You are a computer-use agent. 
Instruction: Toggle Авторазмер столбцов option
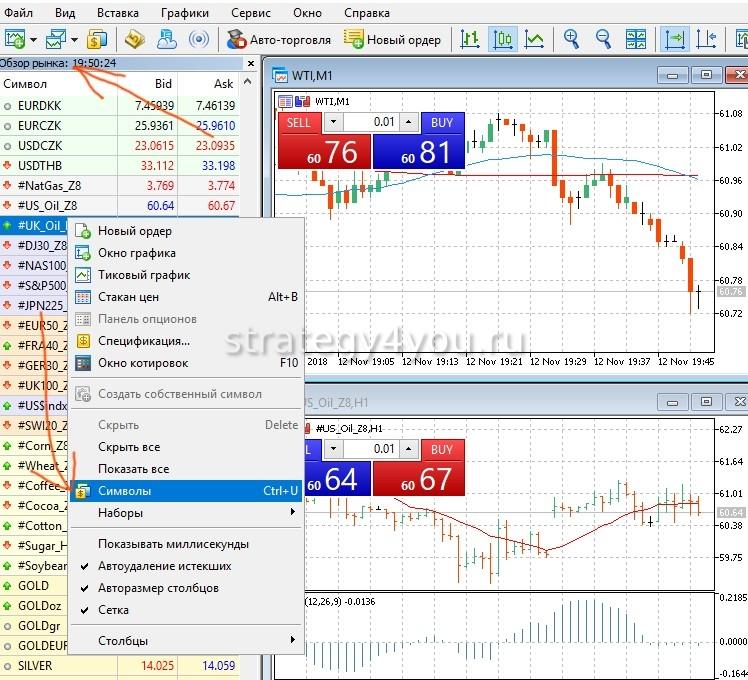(158, 588)
